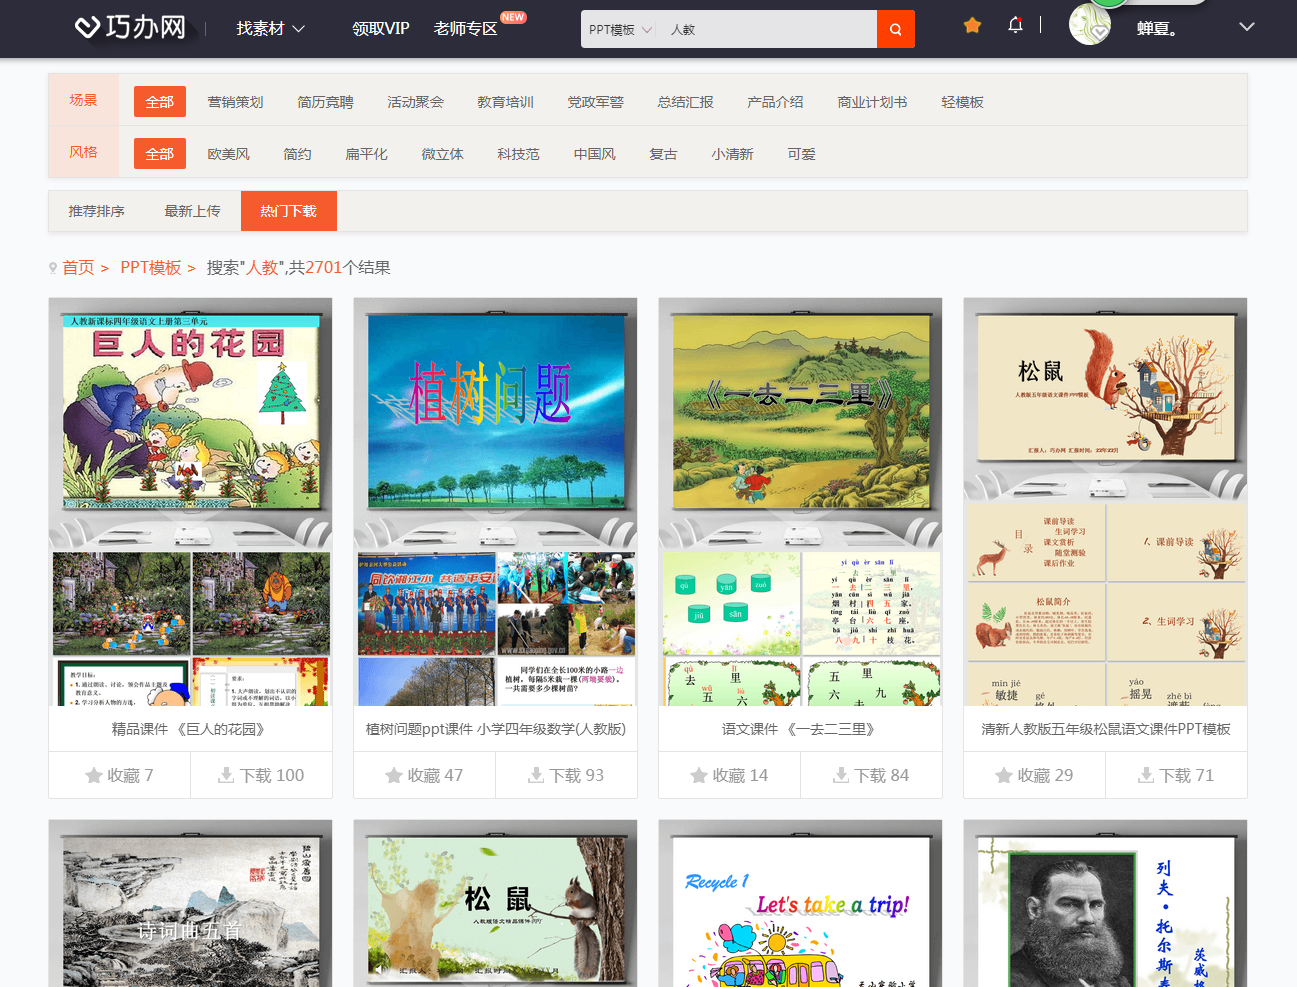The image size is (1297, 987).
Task: Select scene filter 活动聚会
Action: 415,102
